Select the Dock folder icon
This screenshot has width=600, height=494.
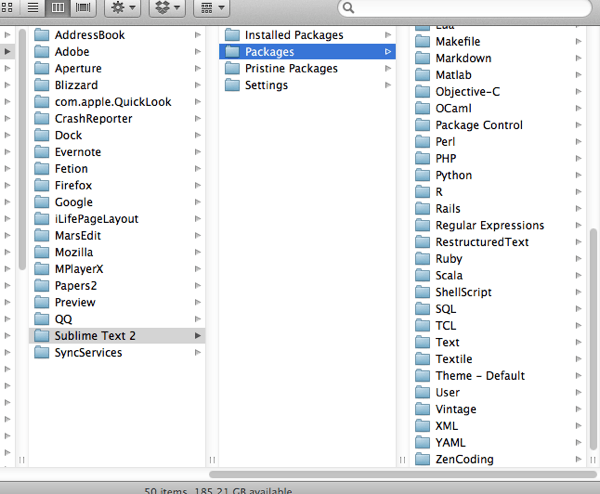(41, 135)
